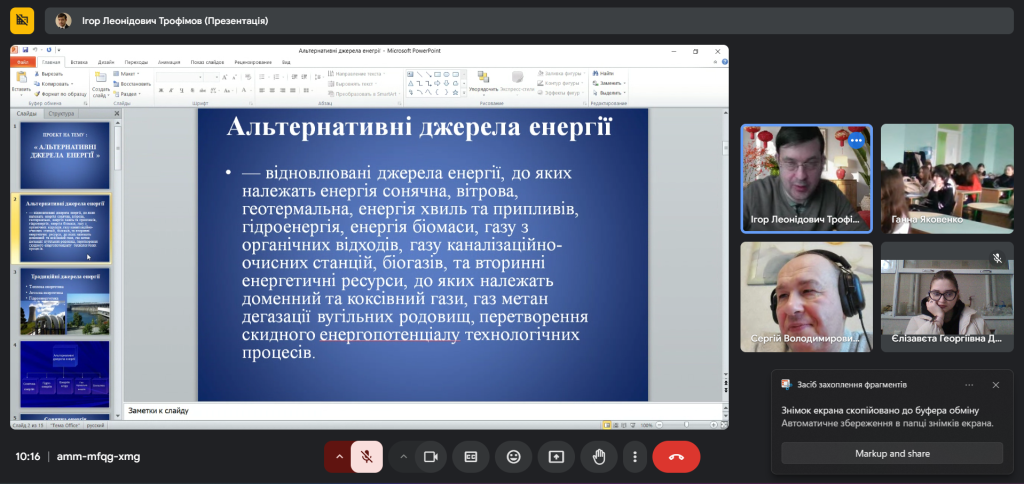Select the Структура tab in slide panel
1024x484 pixels.
(x=61, y=114)
